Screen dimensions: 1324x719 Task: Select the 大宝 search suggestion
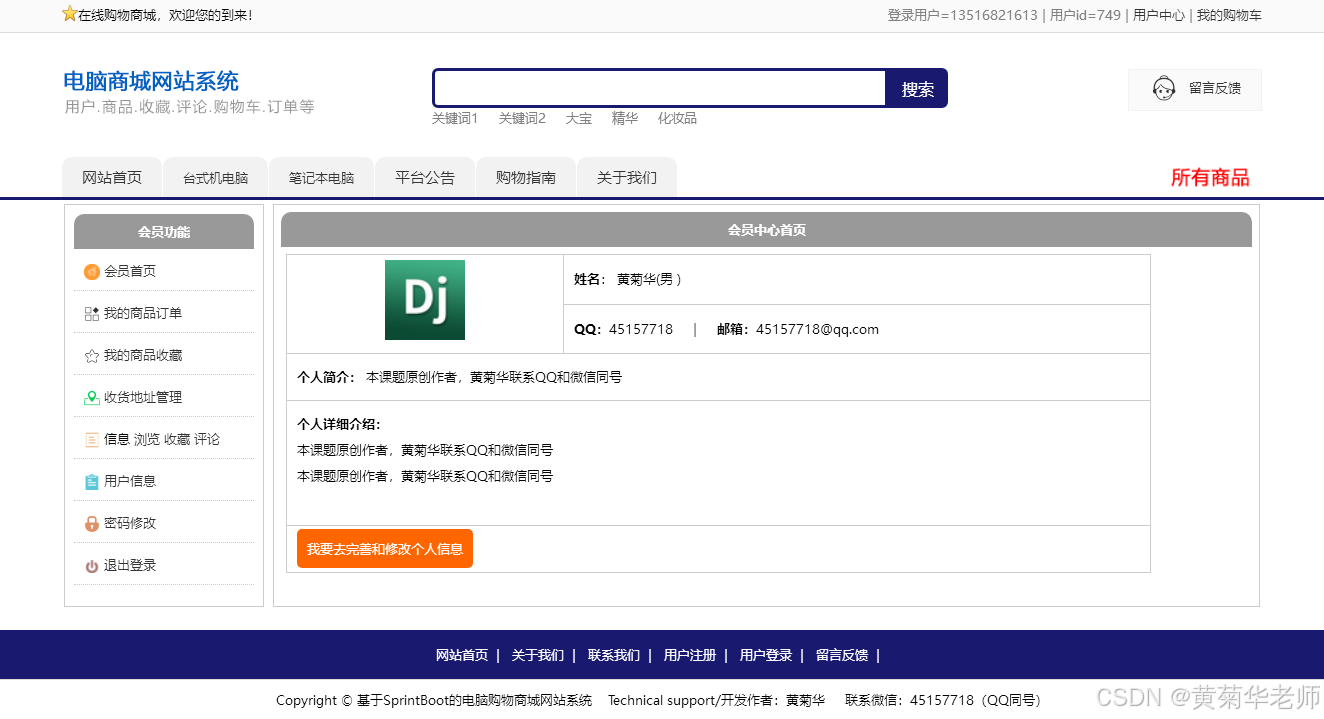[x=579, y=118]
